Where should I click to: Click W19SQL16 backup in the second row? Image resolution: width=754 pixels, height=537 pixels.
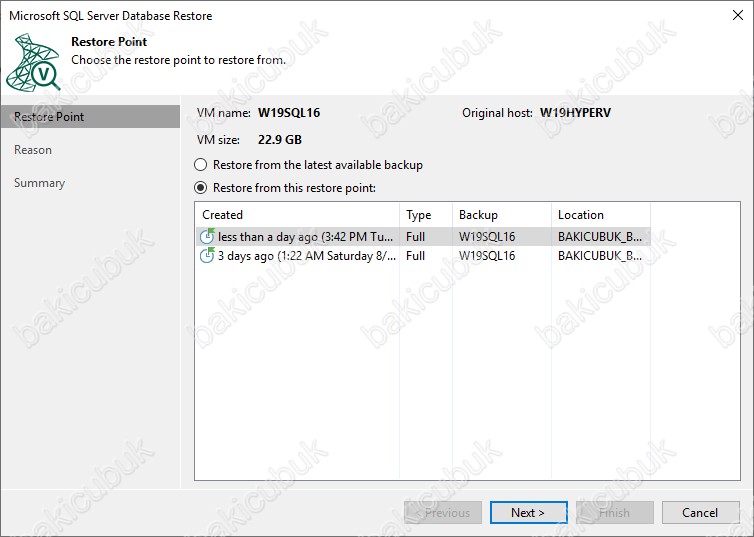click(487, 256)
